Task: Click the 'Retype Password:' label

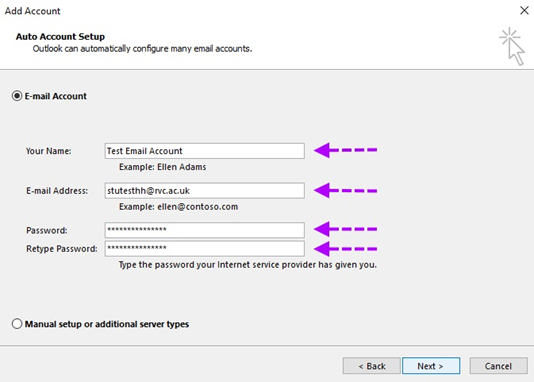Action: pyautogui.click(x=62, y=249)
